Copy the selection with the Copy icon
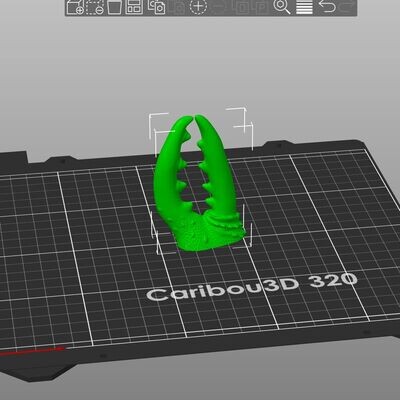This screenshot has width=400, height=400. point(156,7)
